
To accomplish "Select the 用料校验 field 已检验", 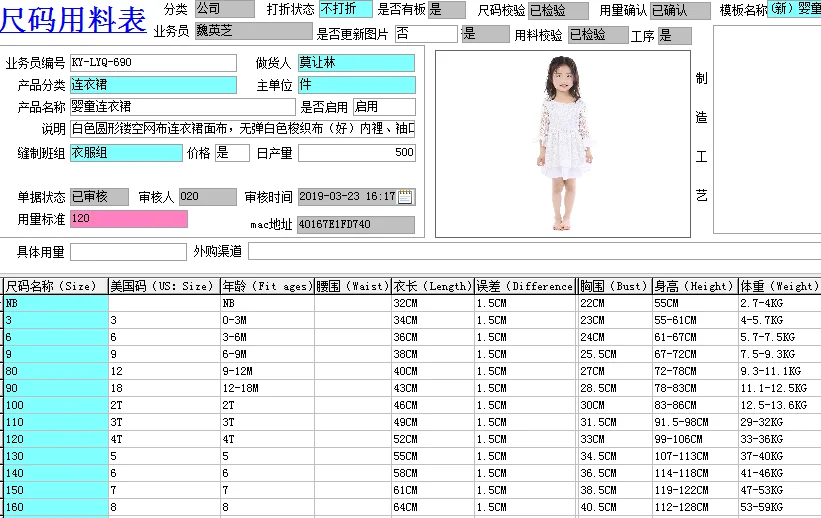I will [x=598, y=35].
